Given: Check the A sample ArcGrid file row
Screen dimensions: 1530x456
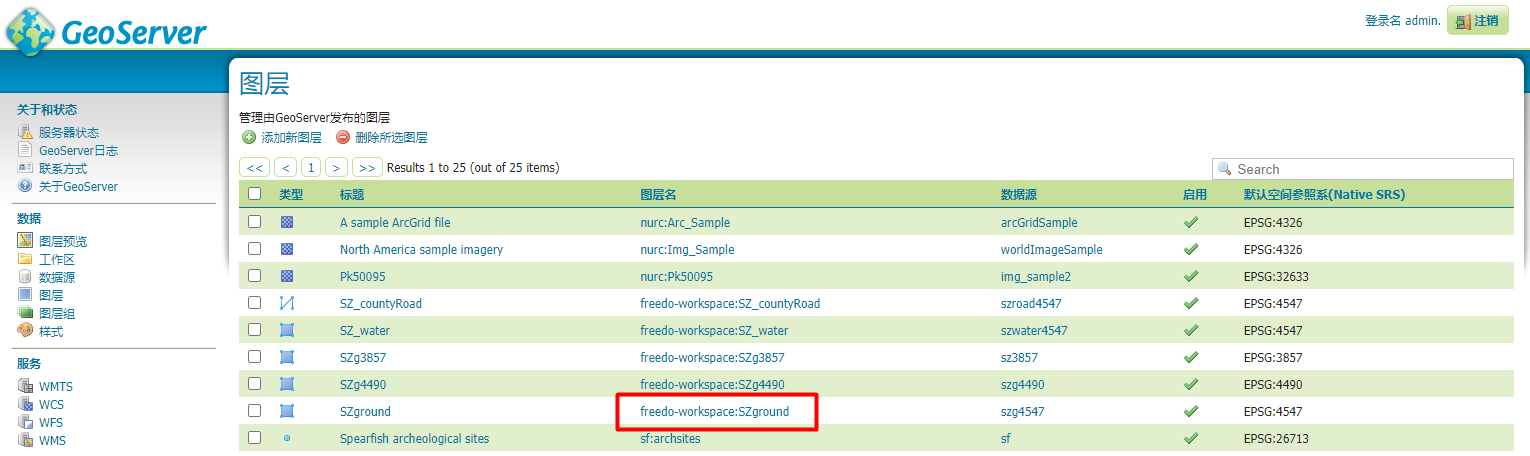Looking at the screenshot, I should pos(254,221).
